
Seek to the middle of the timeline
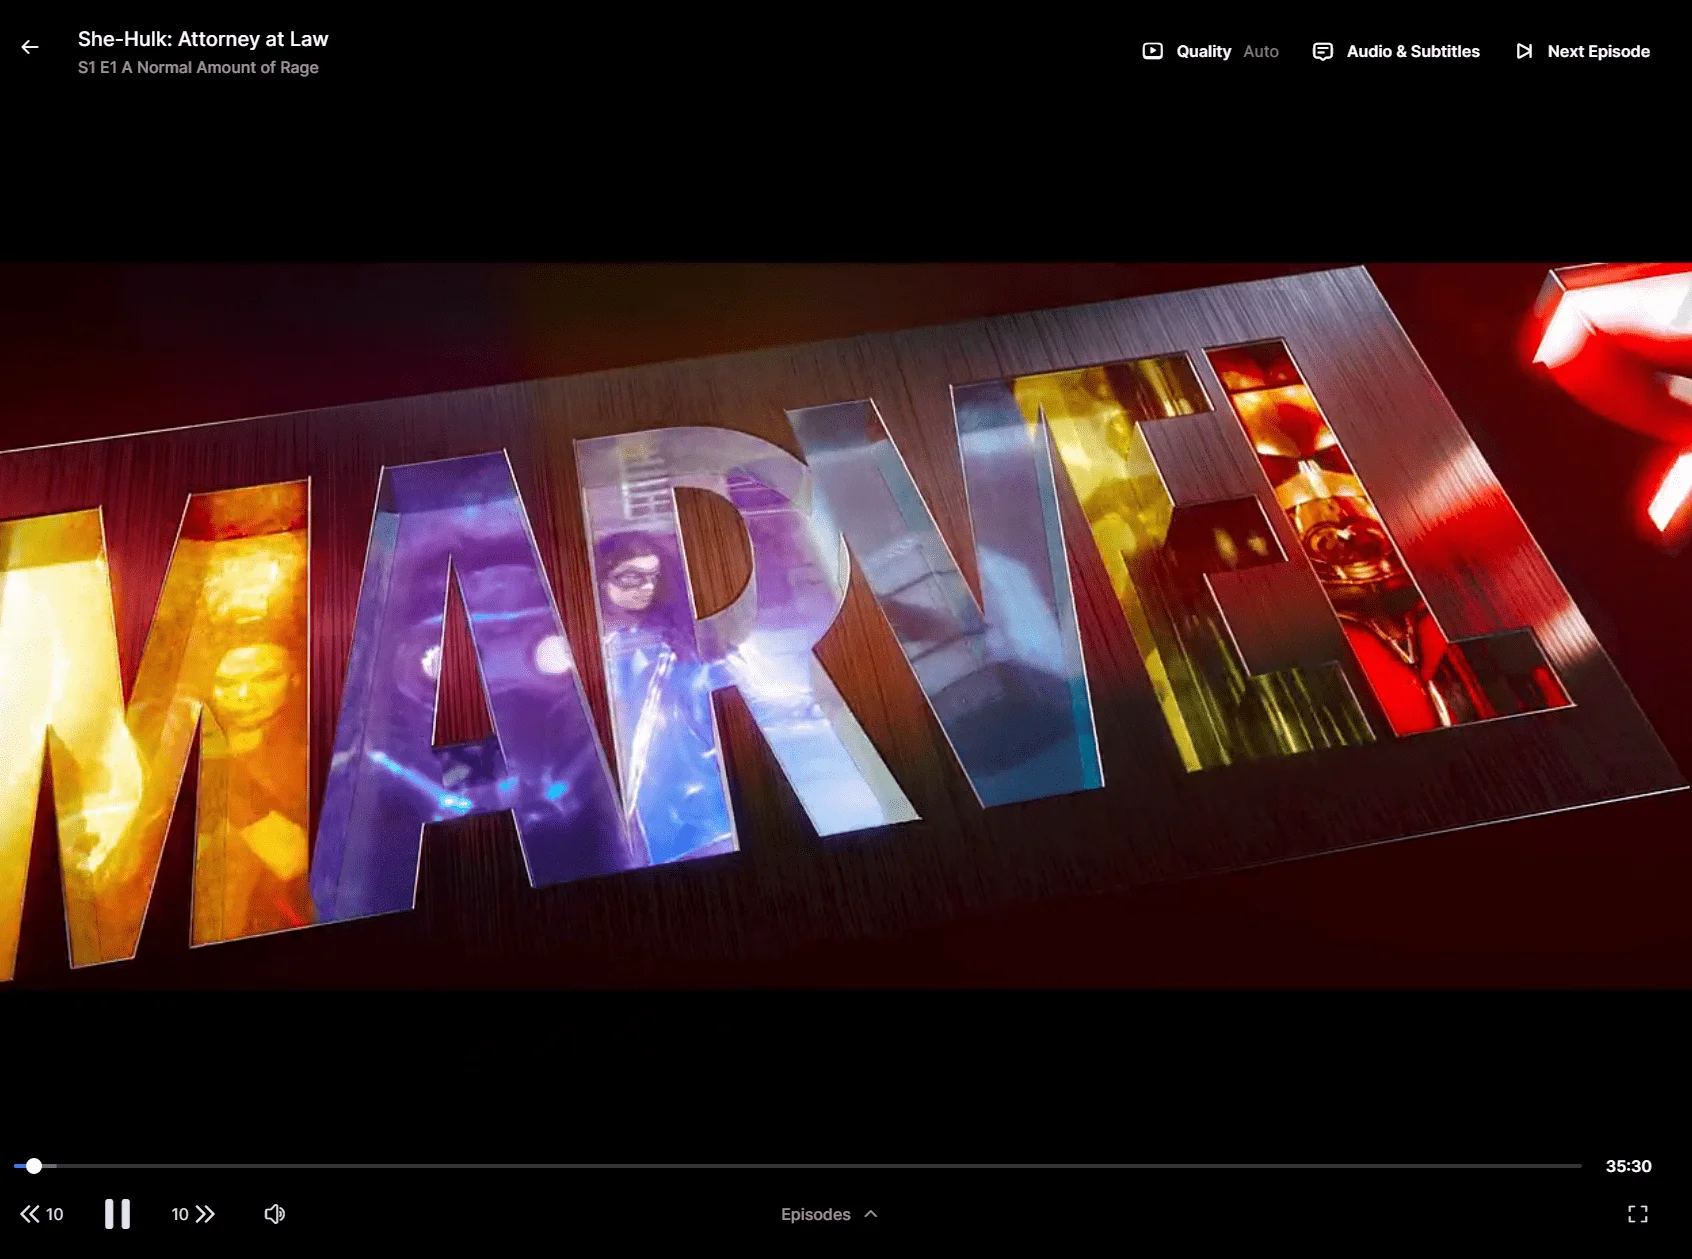coord(798,1166)
